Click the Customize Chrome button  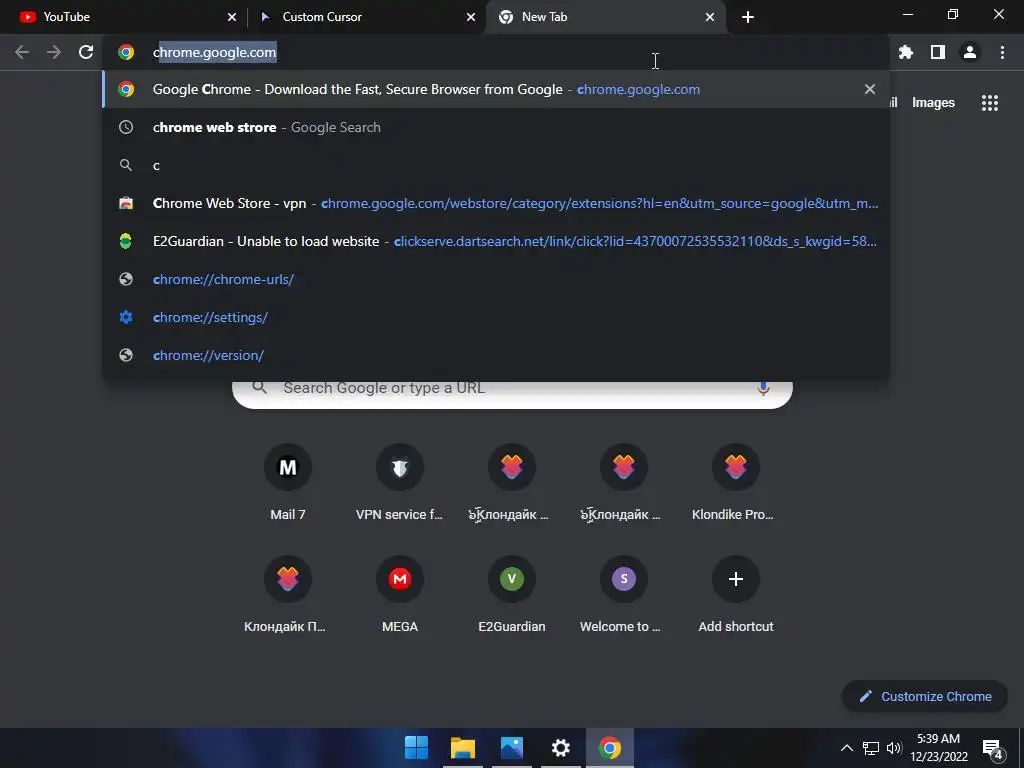pos(925,697)
